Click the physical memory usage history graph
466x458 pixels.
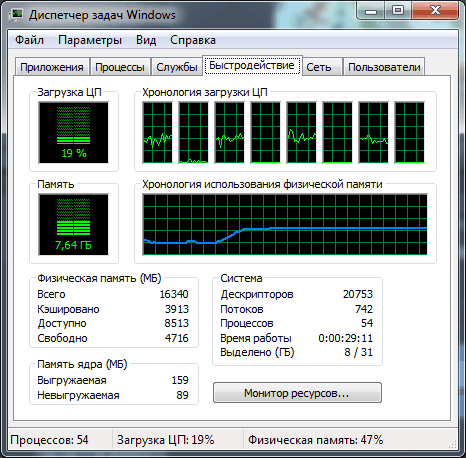click(285, 225)
